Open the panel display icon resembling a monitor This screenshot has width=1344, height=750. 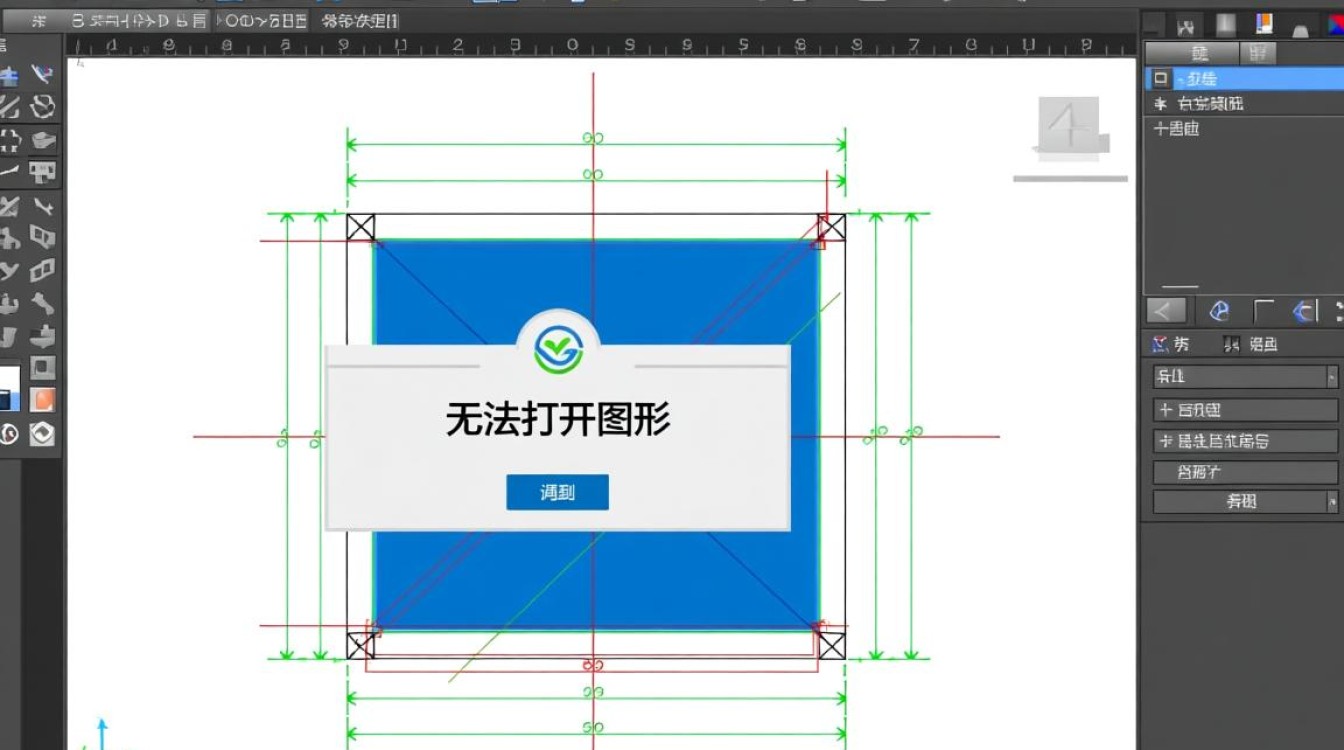tap(42, 173)
